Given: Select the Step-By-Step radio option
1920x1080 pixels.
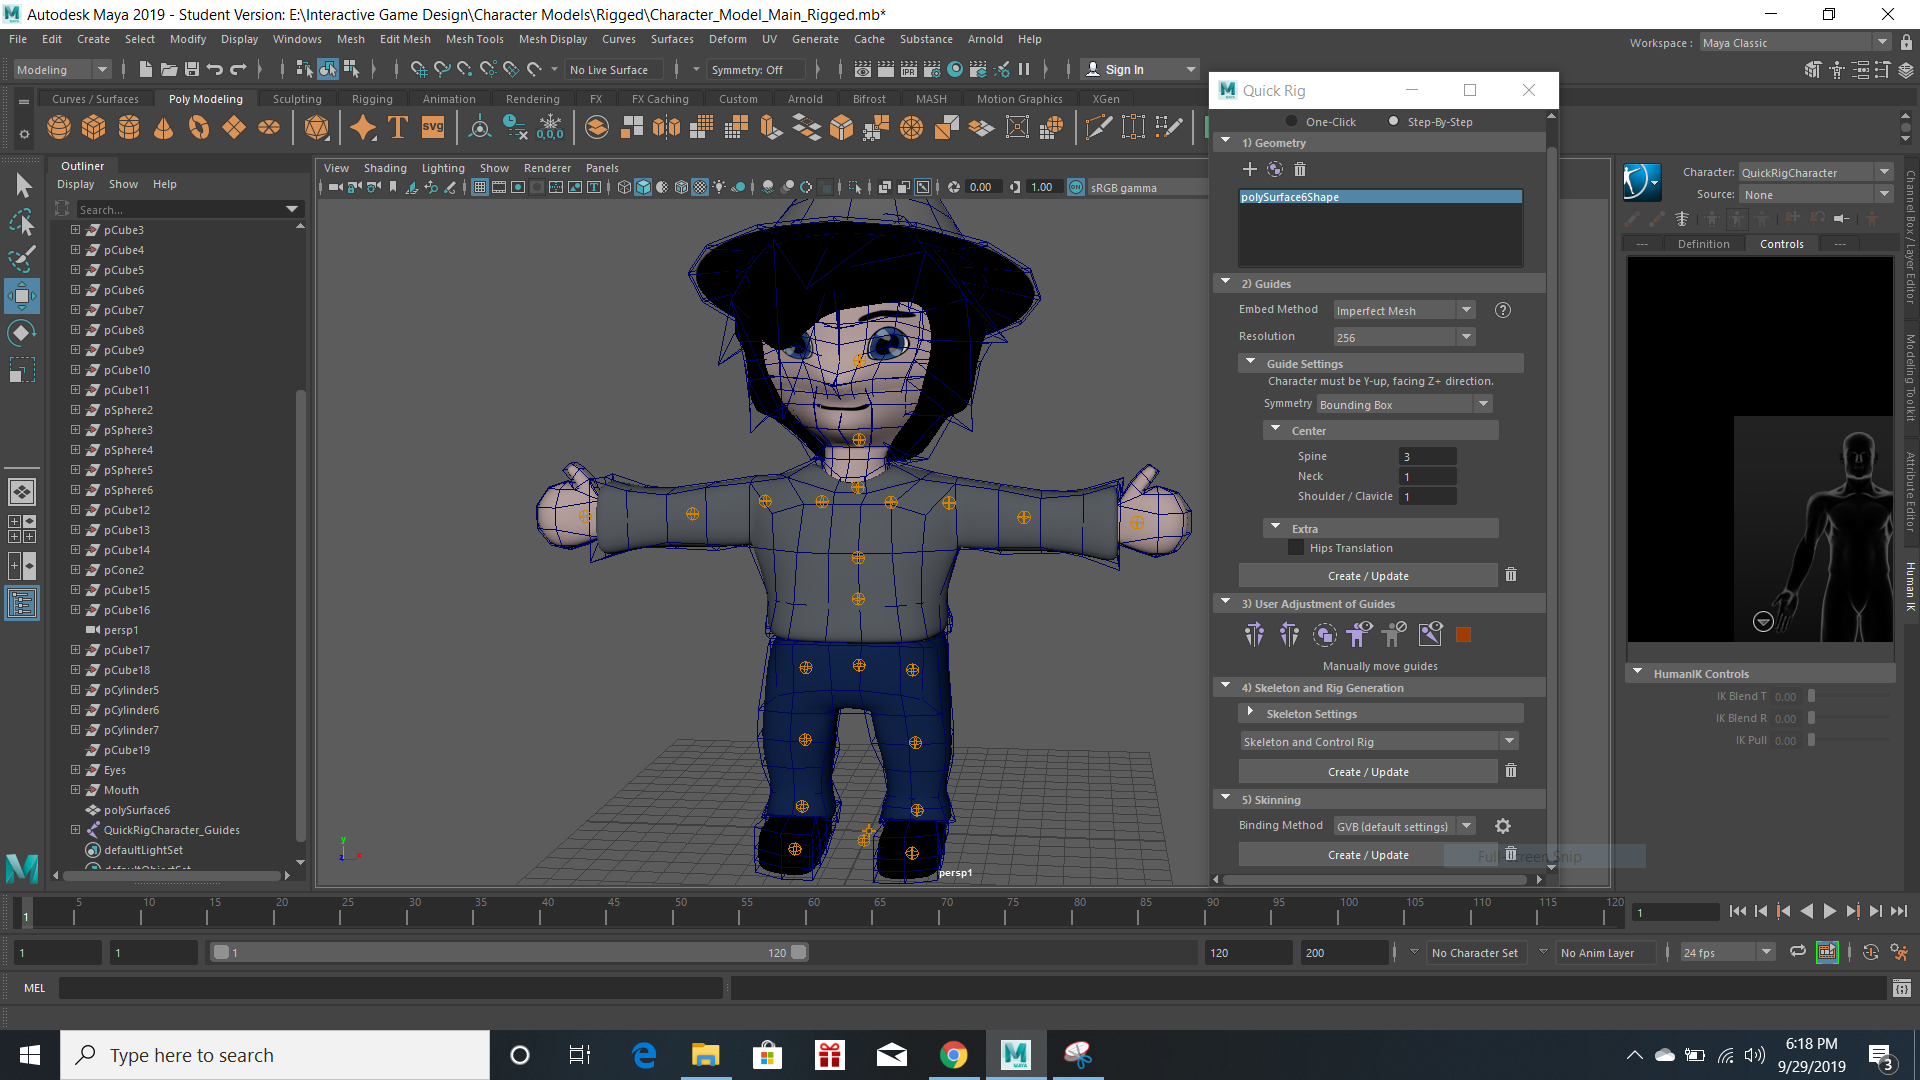Looking at the screenshot, I should coord(1393,122).
